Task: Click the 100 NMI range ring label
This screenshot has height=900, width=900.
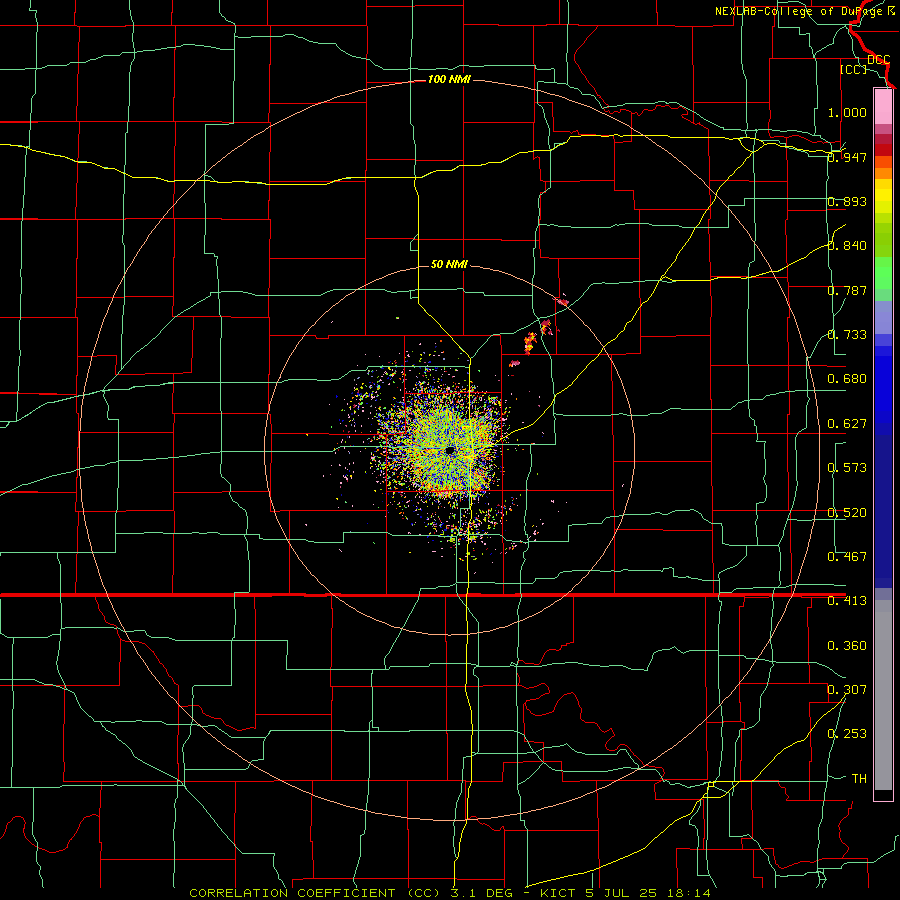Action: [x=449, y=79]
